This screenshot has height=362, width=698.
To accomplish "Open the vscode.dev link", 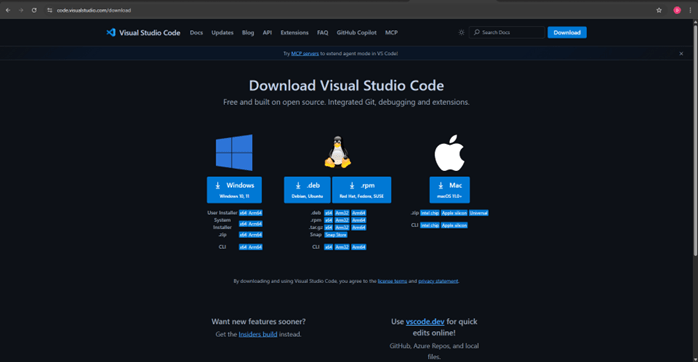I will click(x=425, y=321).
